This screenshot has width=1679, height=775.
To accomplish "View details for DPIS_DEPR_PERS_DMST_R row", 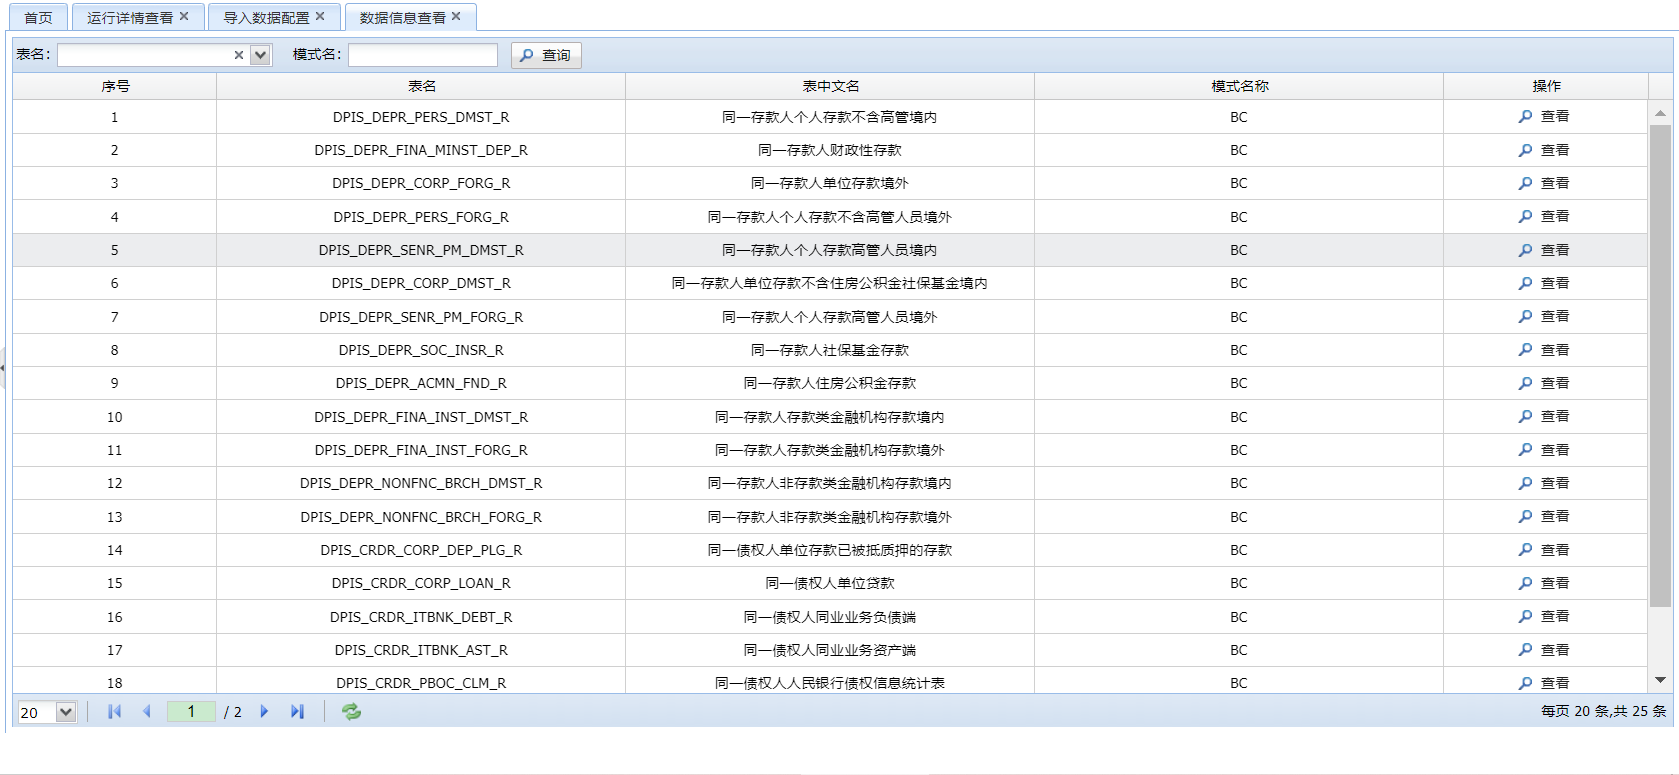I will point(1544,117).
